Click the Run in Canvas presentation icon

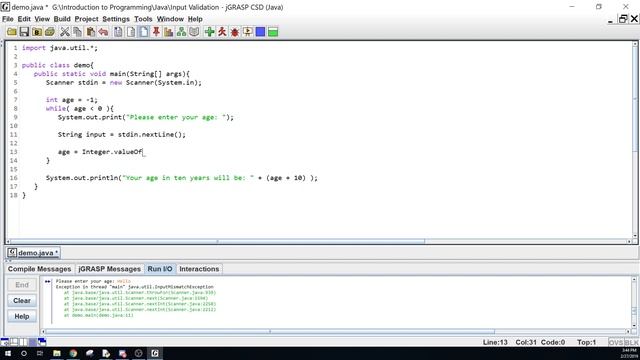tap(247, 32)
